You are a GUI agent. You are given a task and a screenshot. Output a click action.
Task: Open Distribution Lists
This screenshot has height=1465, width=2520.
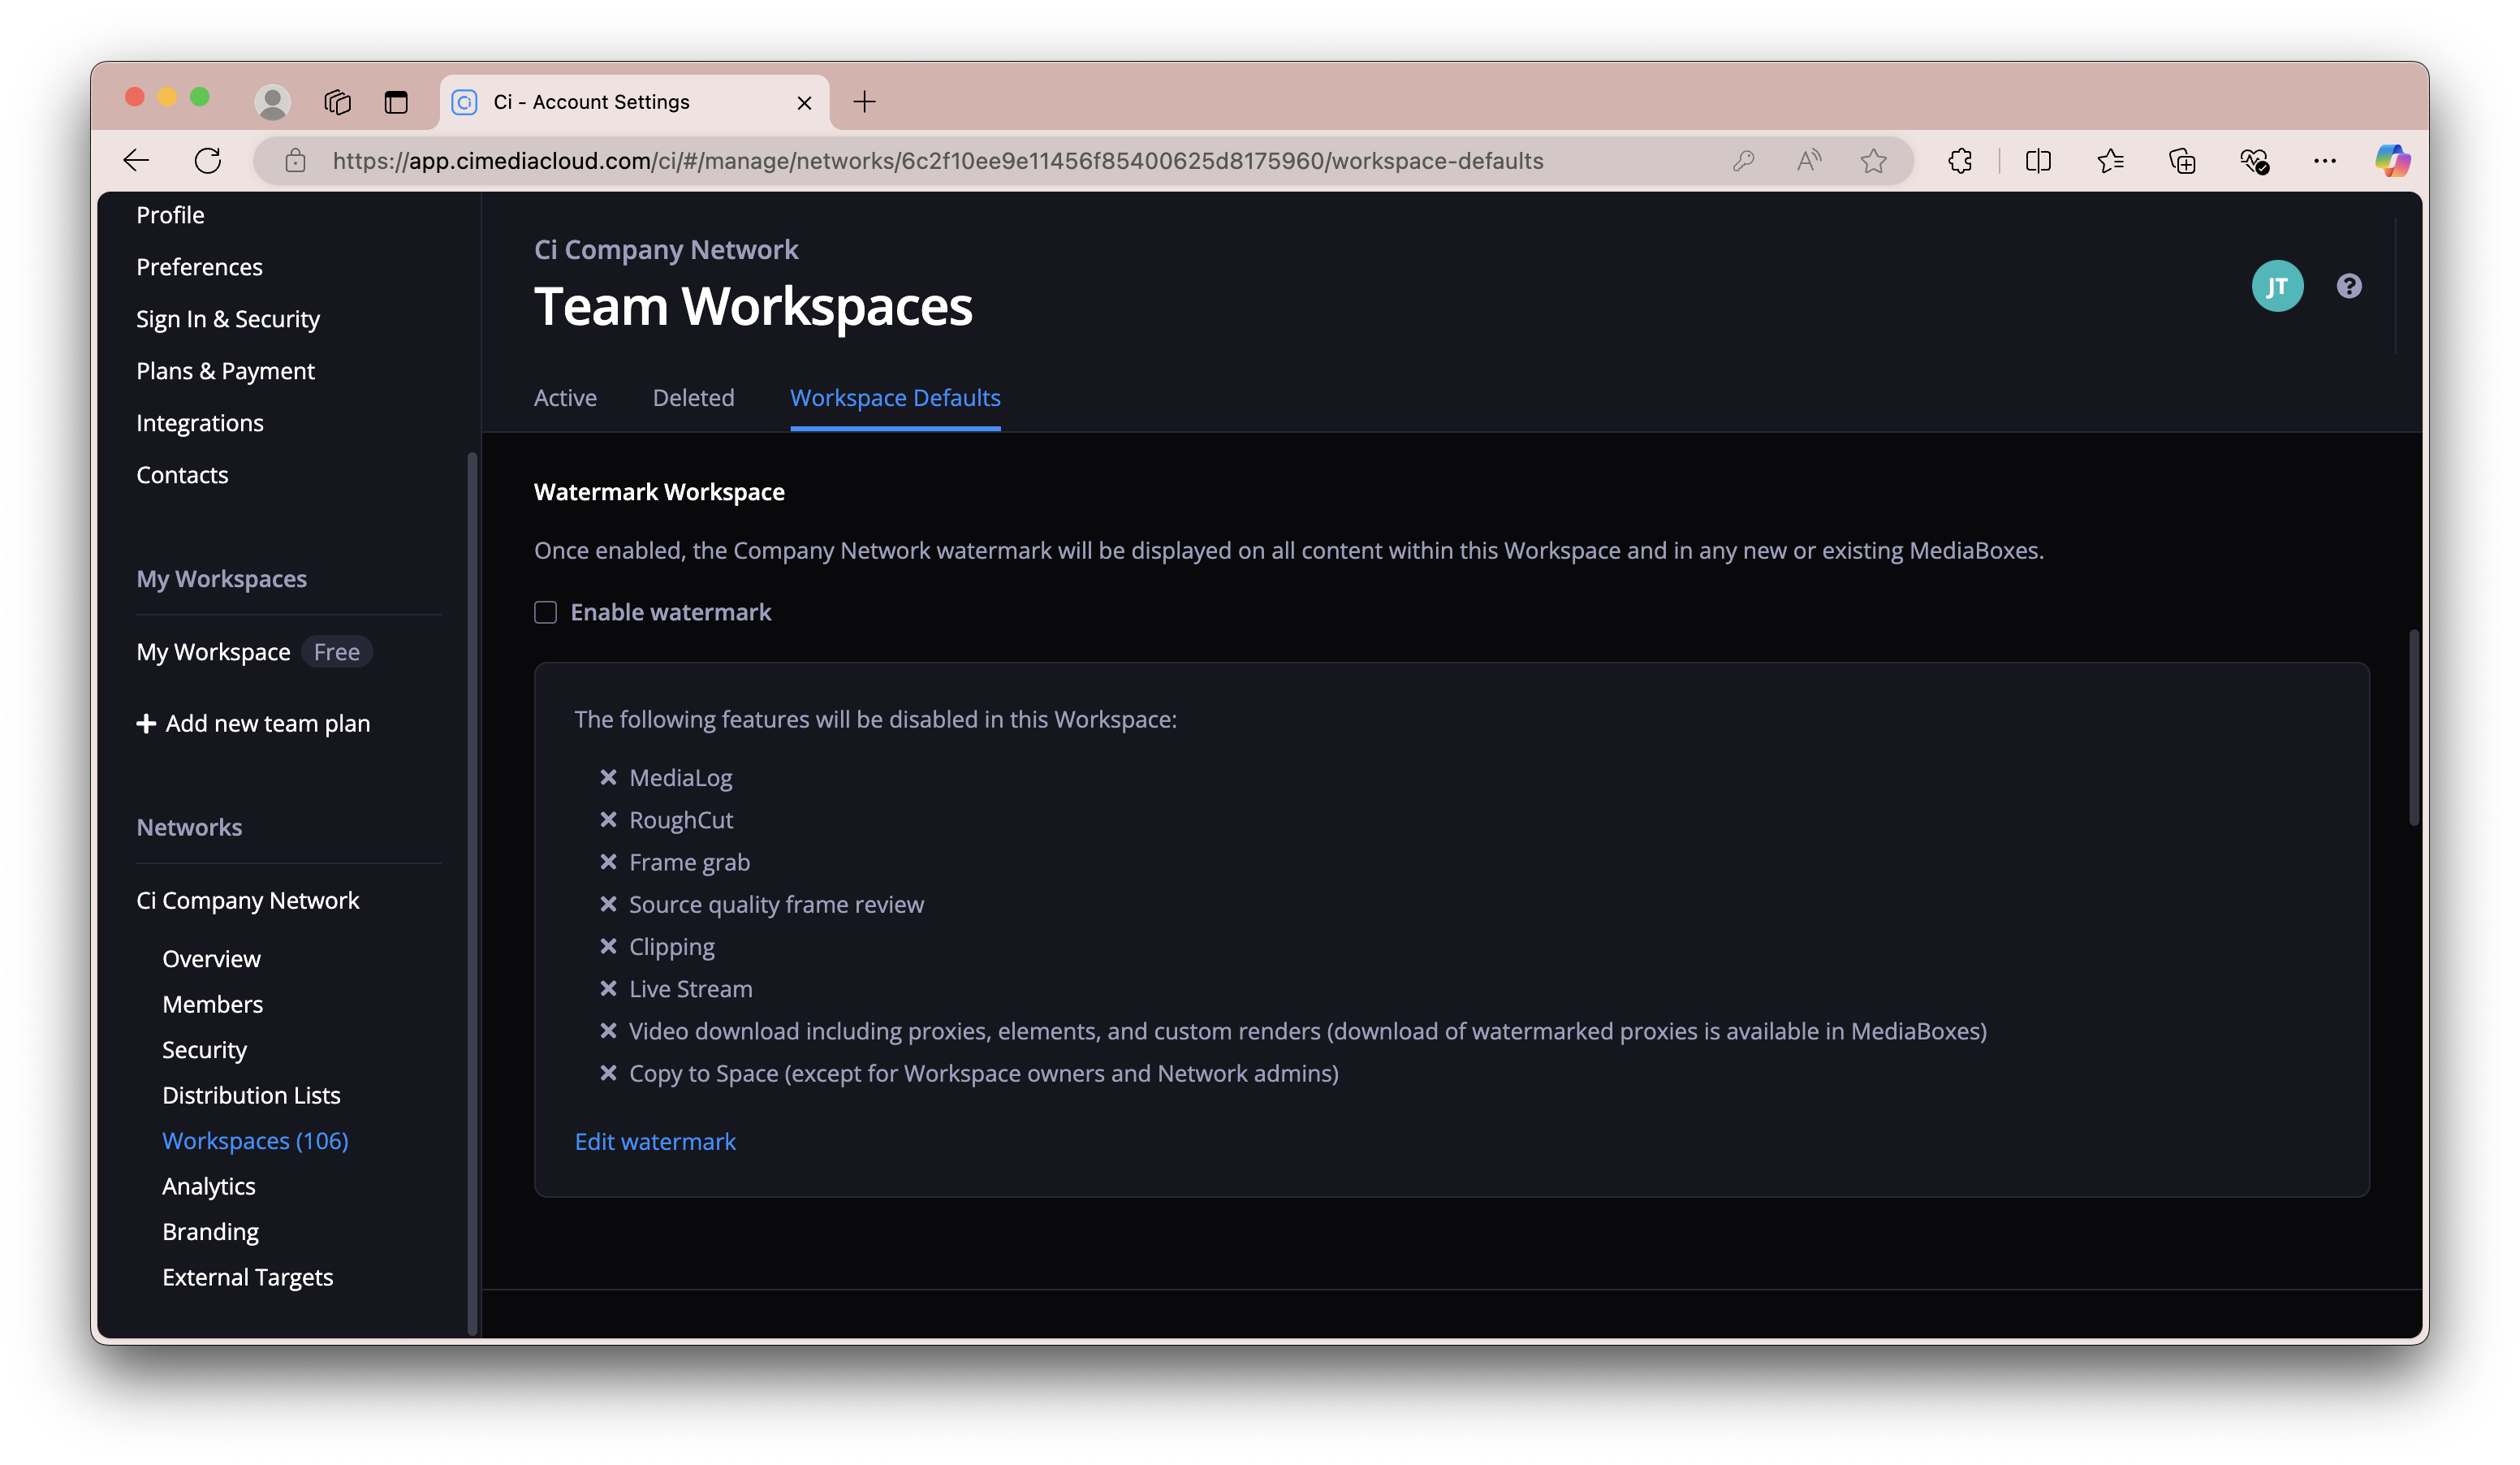tap(251, 1095)
